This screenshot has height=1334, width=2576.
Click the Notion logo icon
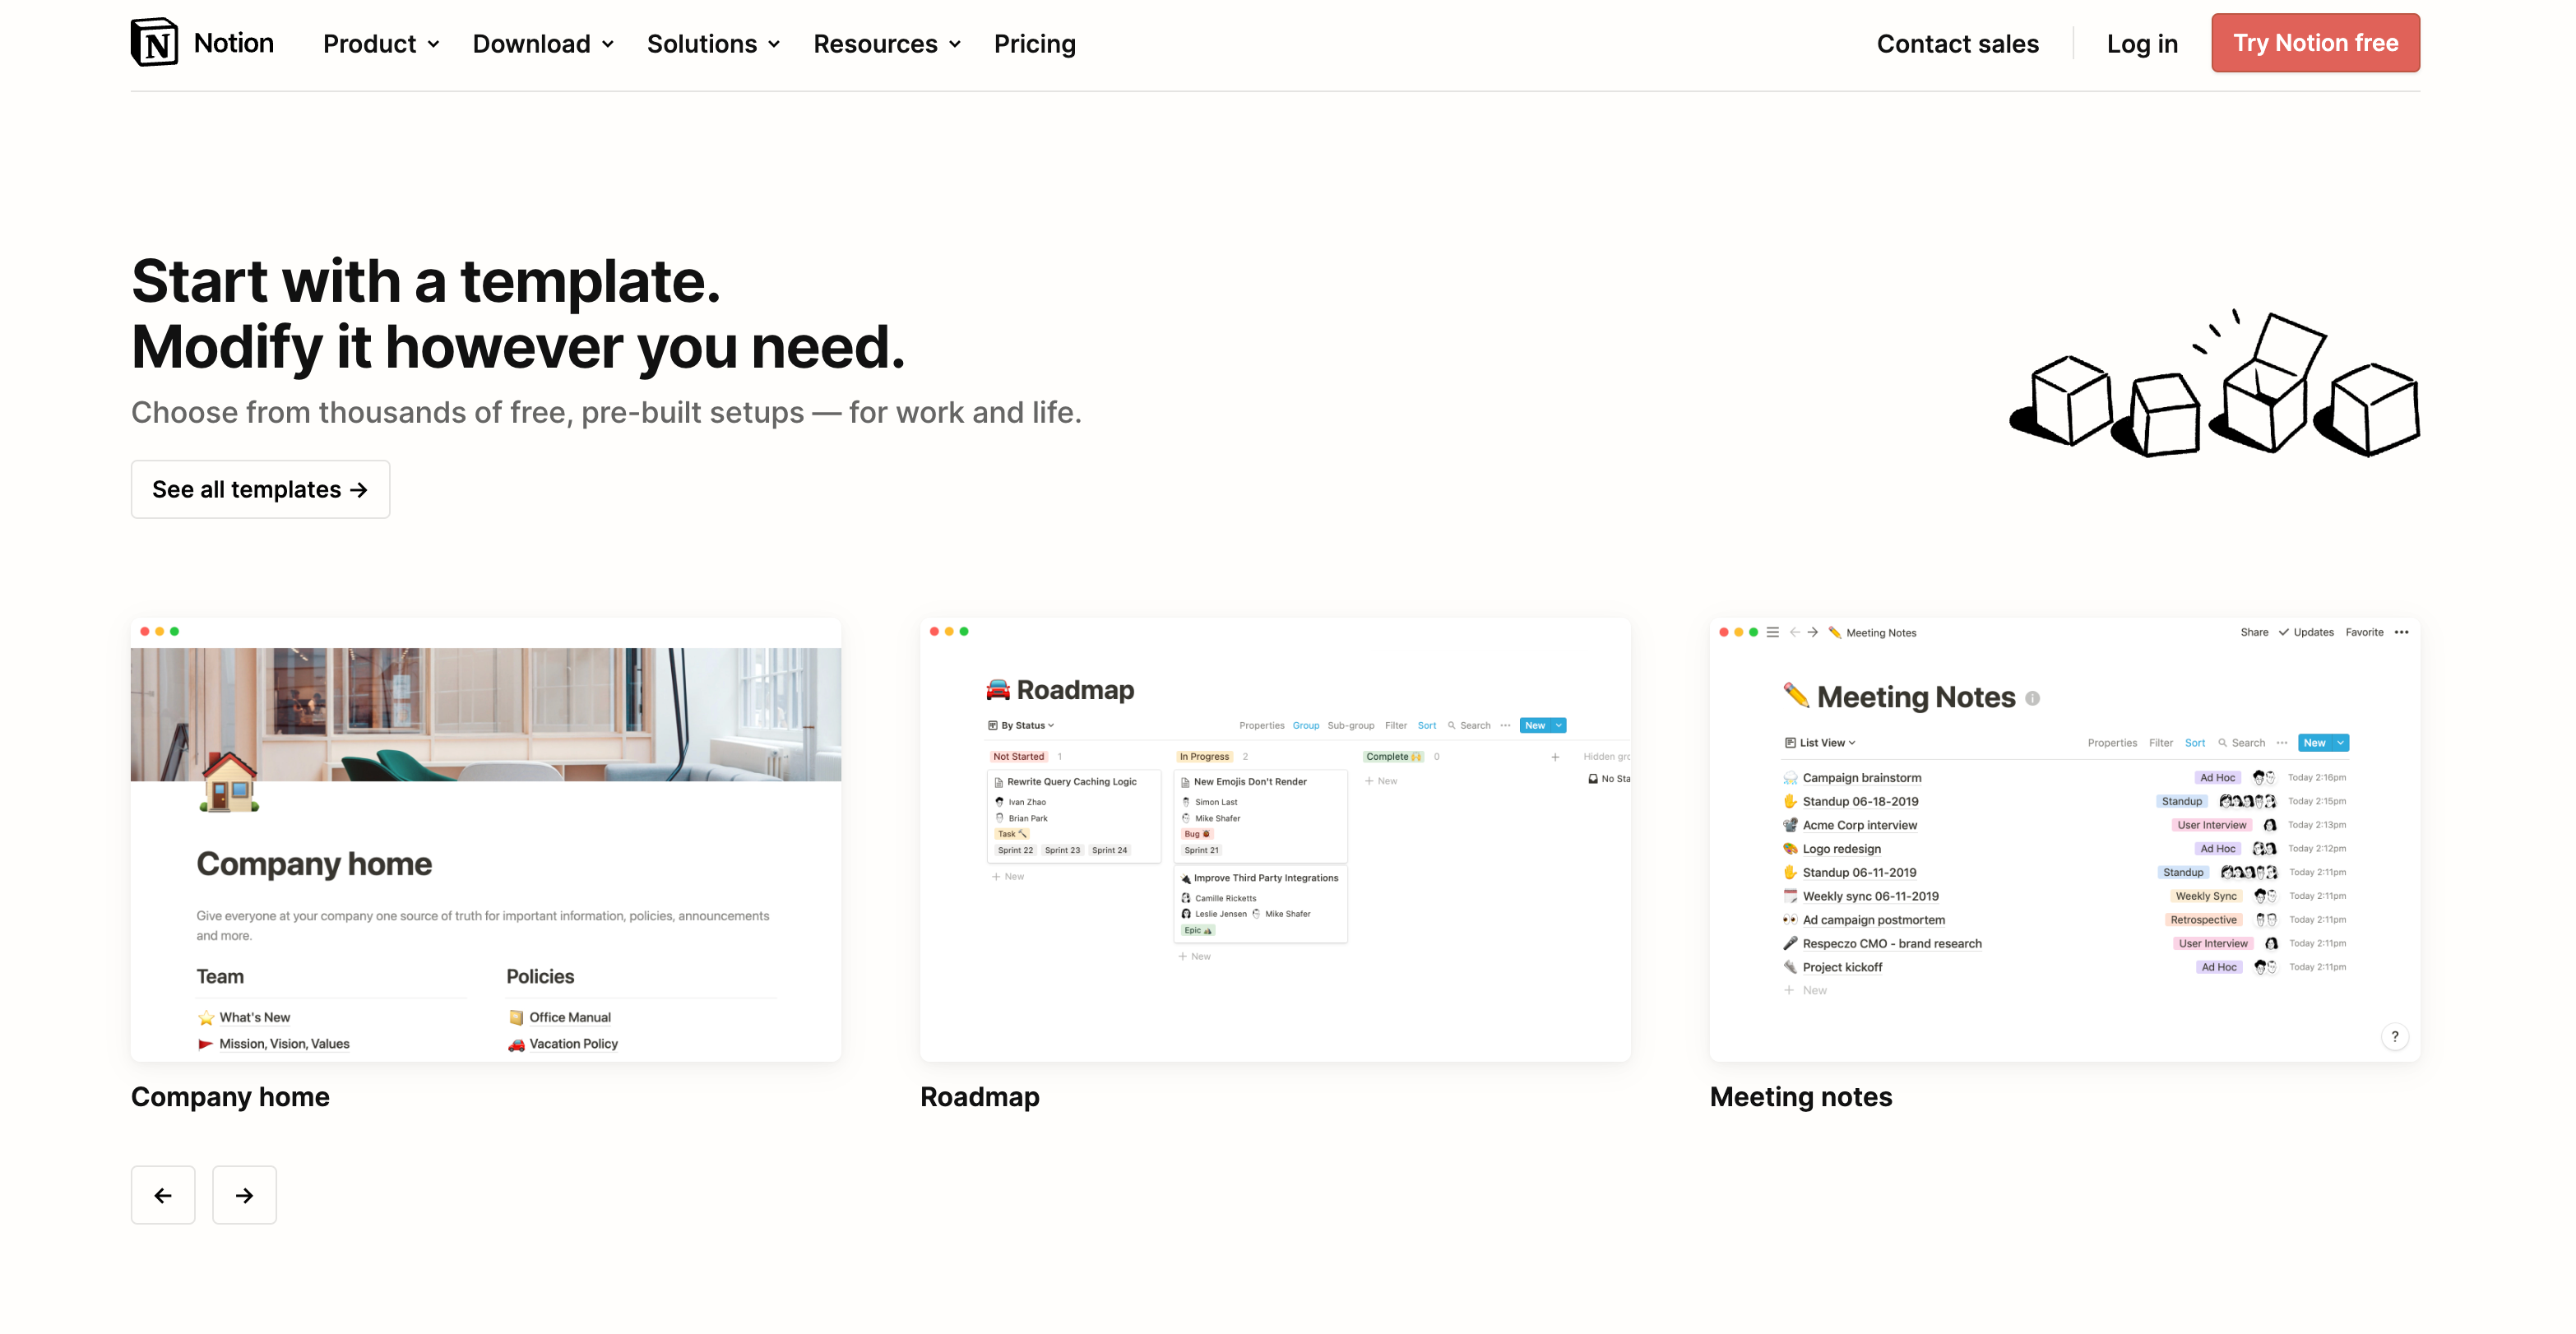154,42
